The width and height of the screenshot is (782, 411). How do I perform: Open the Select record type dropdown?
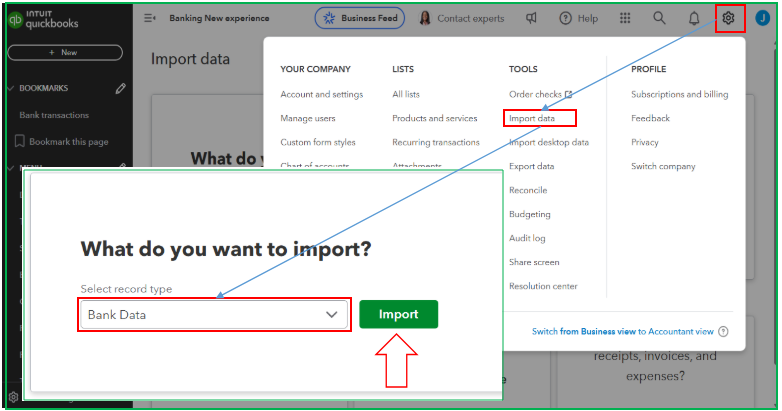(x=214, y=315)
